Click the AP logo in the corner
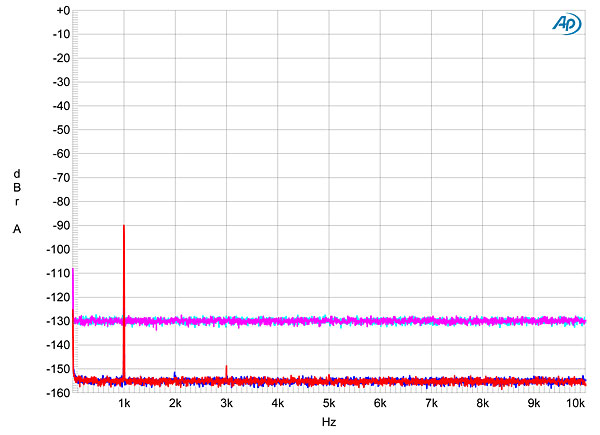Screen dimensions: 600x435 pos(567,24)
